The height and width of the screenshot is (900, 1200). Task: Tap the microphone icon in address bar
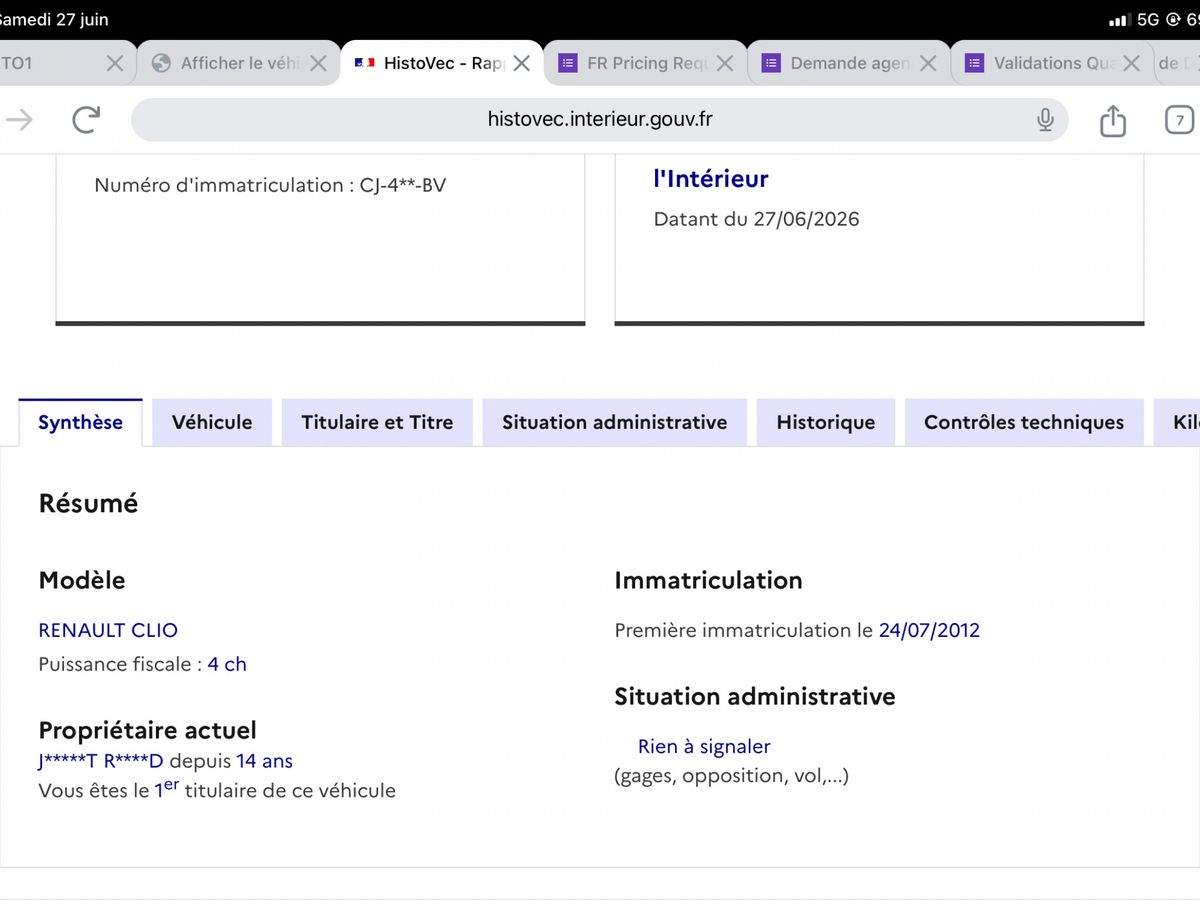pyautogui.click(x=1045, y=120)
